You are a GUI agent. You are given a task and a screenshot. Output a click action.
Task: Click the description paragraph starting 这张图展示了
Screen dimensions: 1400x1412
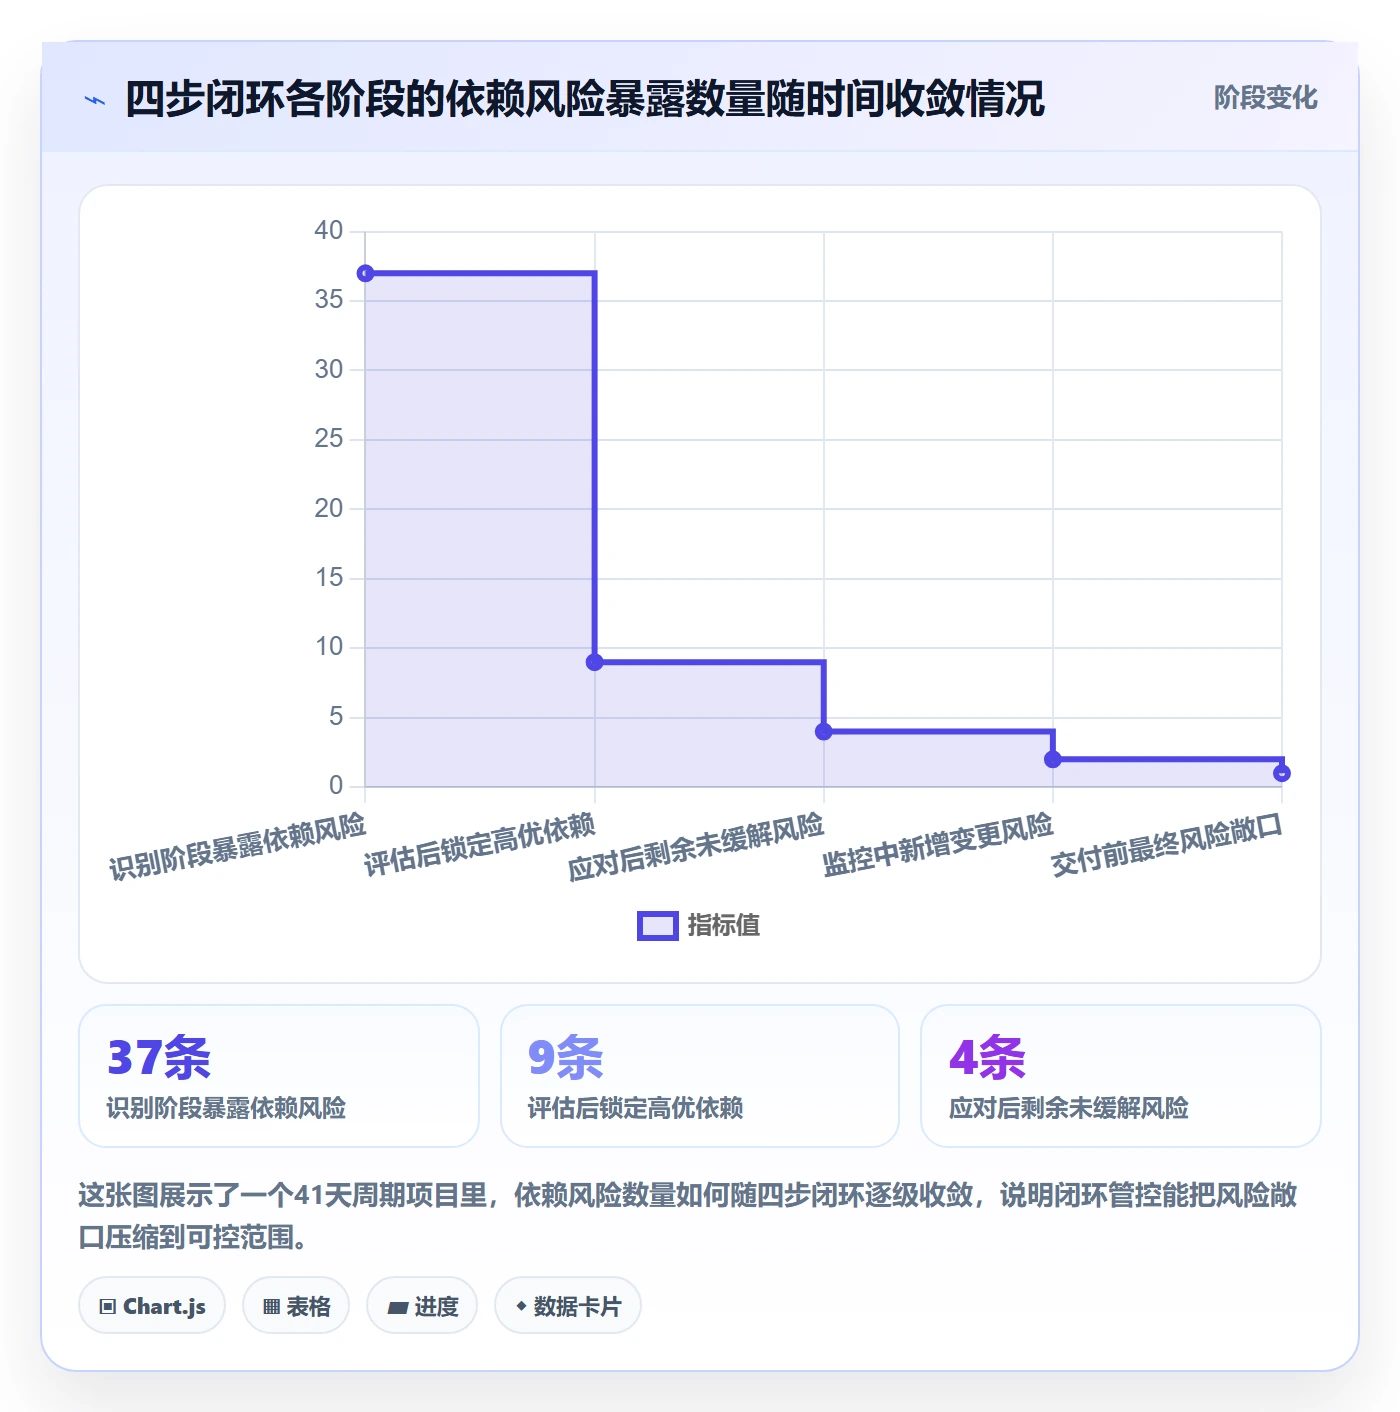688,1216
